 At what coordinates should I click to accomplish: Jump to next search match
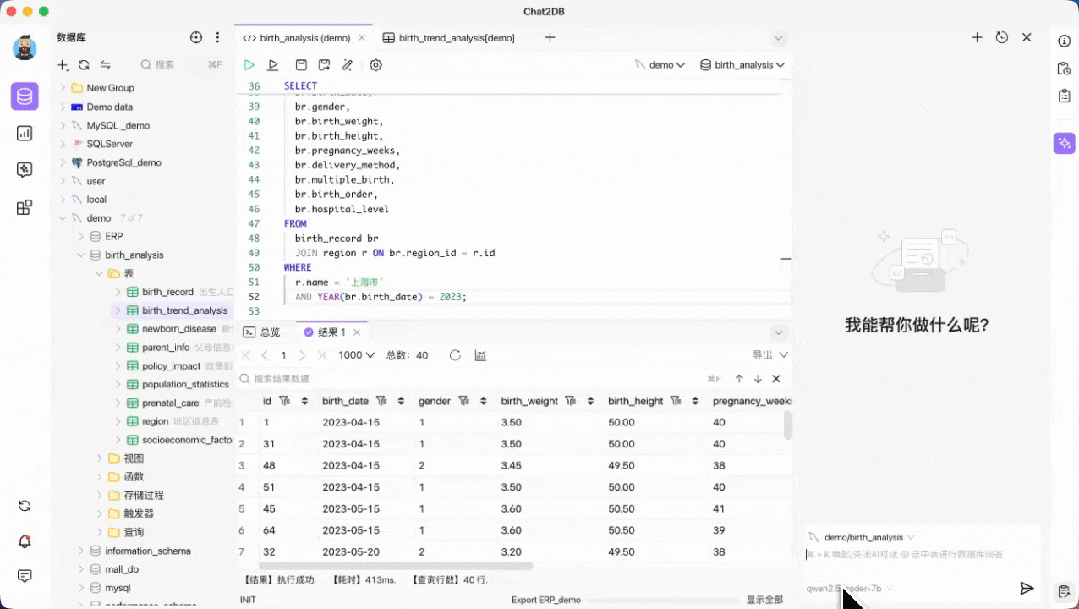(758, 378)
